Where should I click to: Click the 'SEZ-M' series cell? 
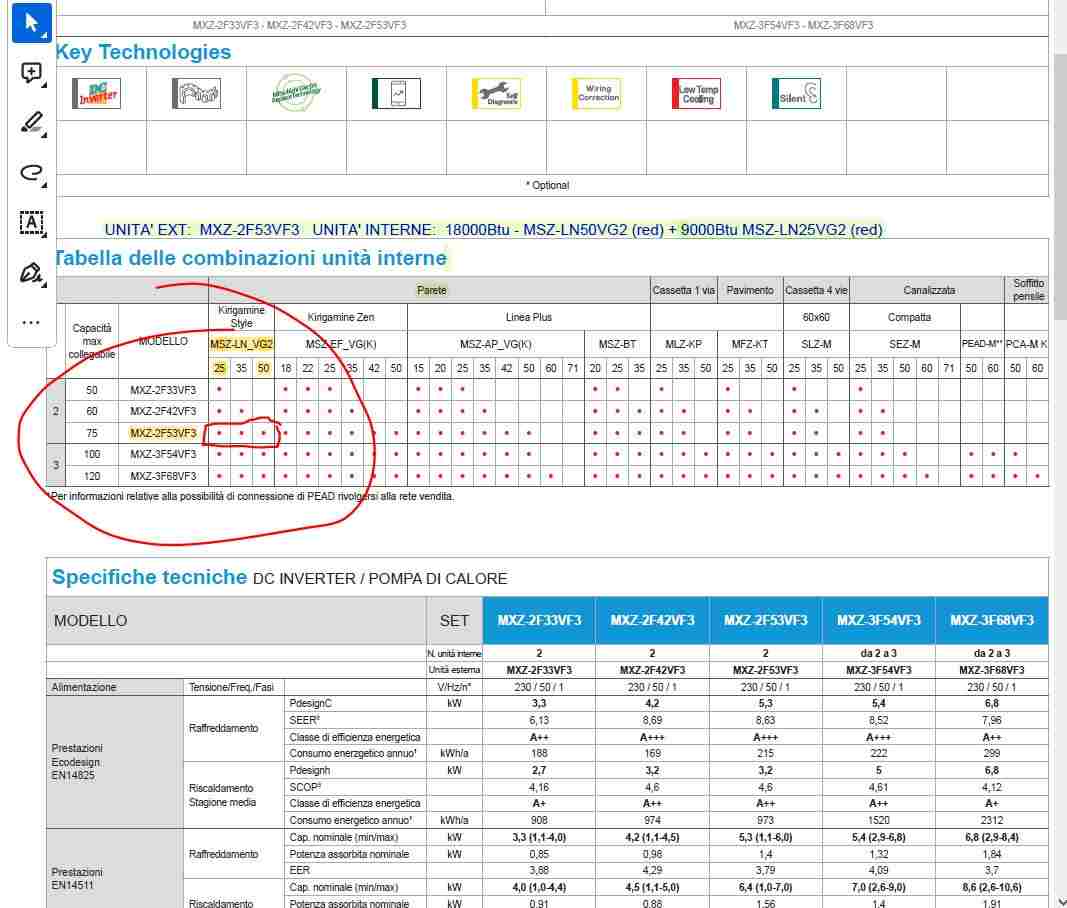[x=904, y=344]
